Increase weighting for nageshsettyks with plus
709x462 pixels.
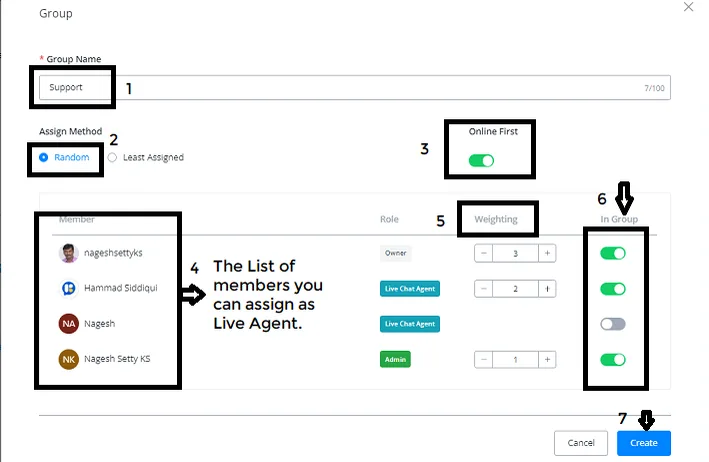click(x=547, y=253)
